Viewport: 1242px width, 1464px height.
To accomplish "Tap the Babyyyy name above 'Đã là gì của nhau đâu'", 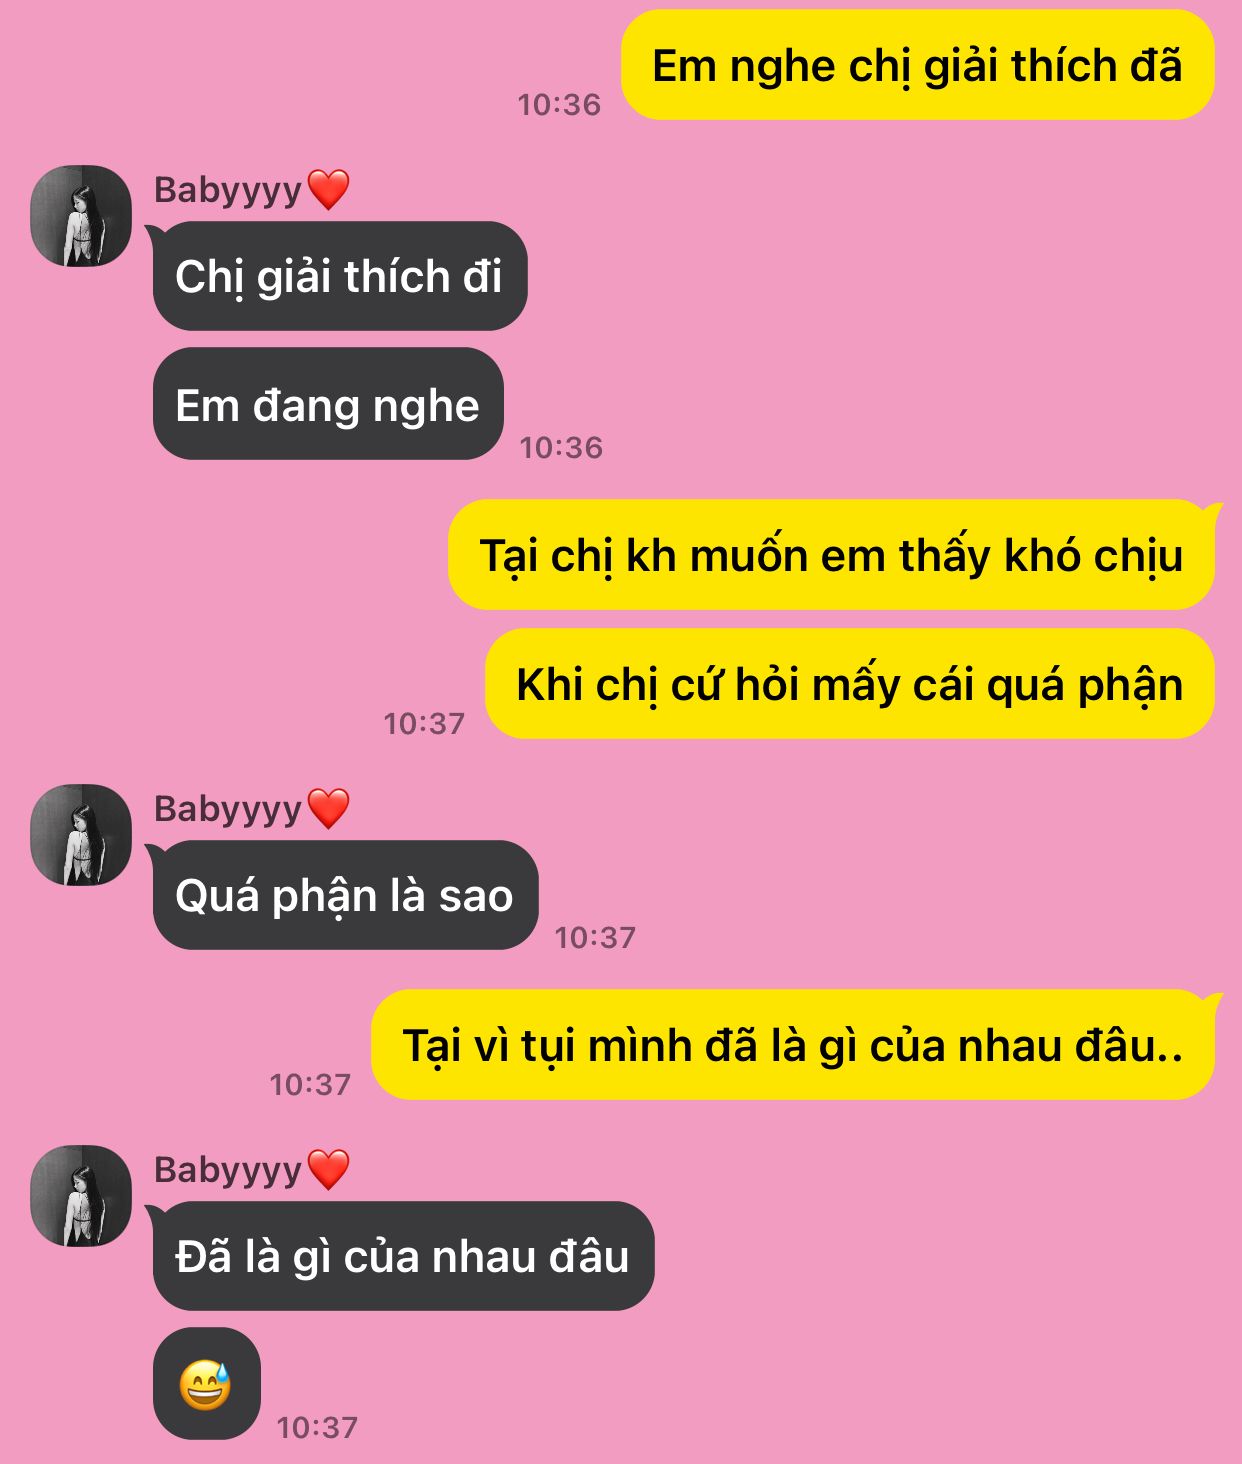I will 228,1171.
